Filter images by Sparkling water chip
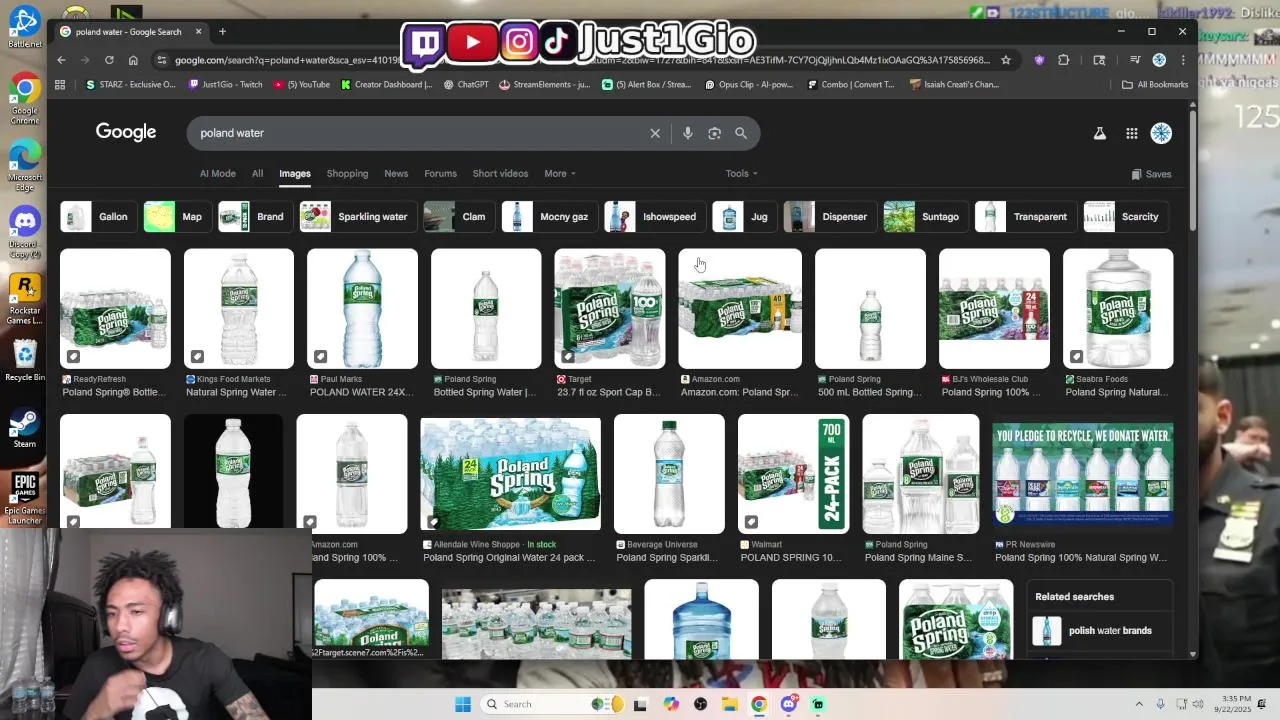1280x720 pixels. 356,217
